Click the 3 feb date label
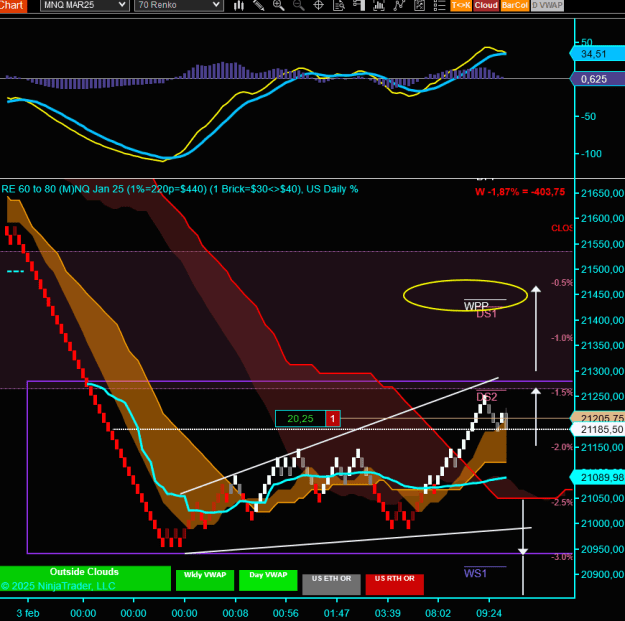Image resolution: width=625 pixels, height=621 pixels. tap(28, 613)
